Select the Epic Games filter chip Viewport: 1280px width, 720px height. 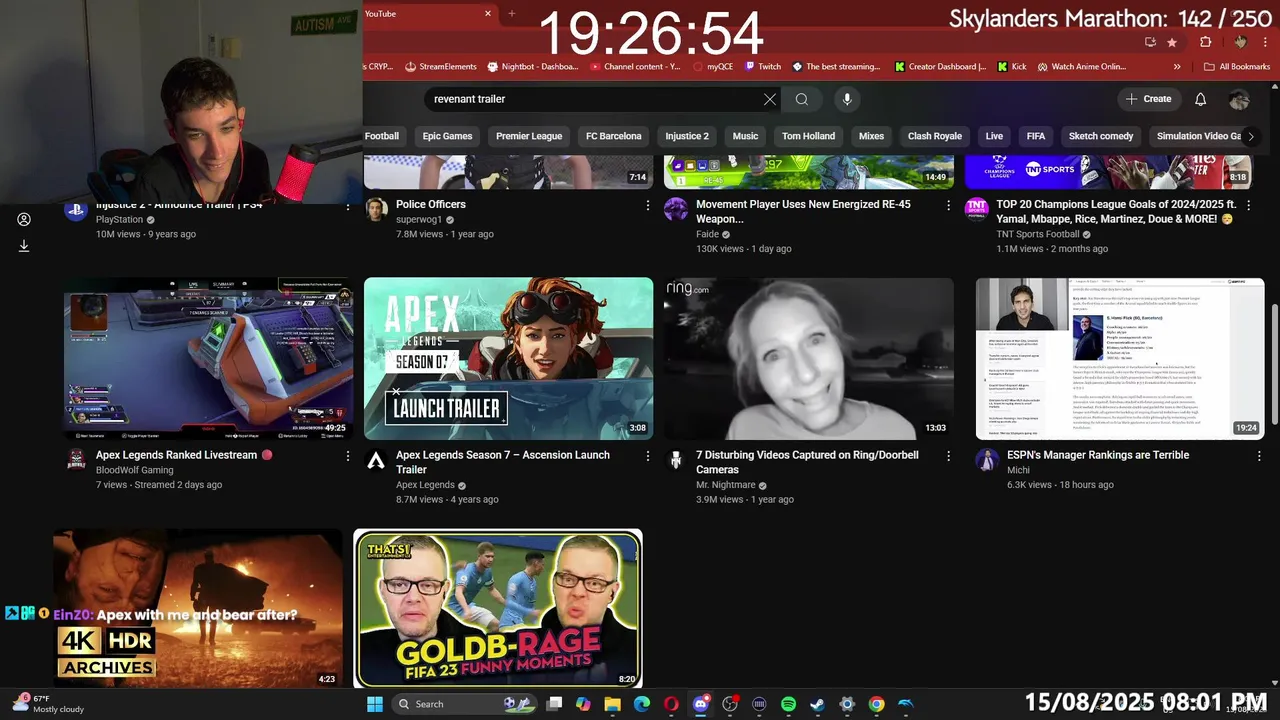click(x=447, y=136)
